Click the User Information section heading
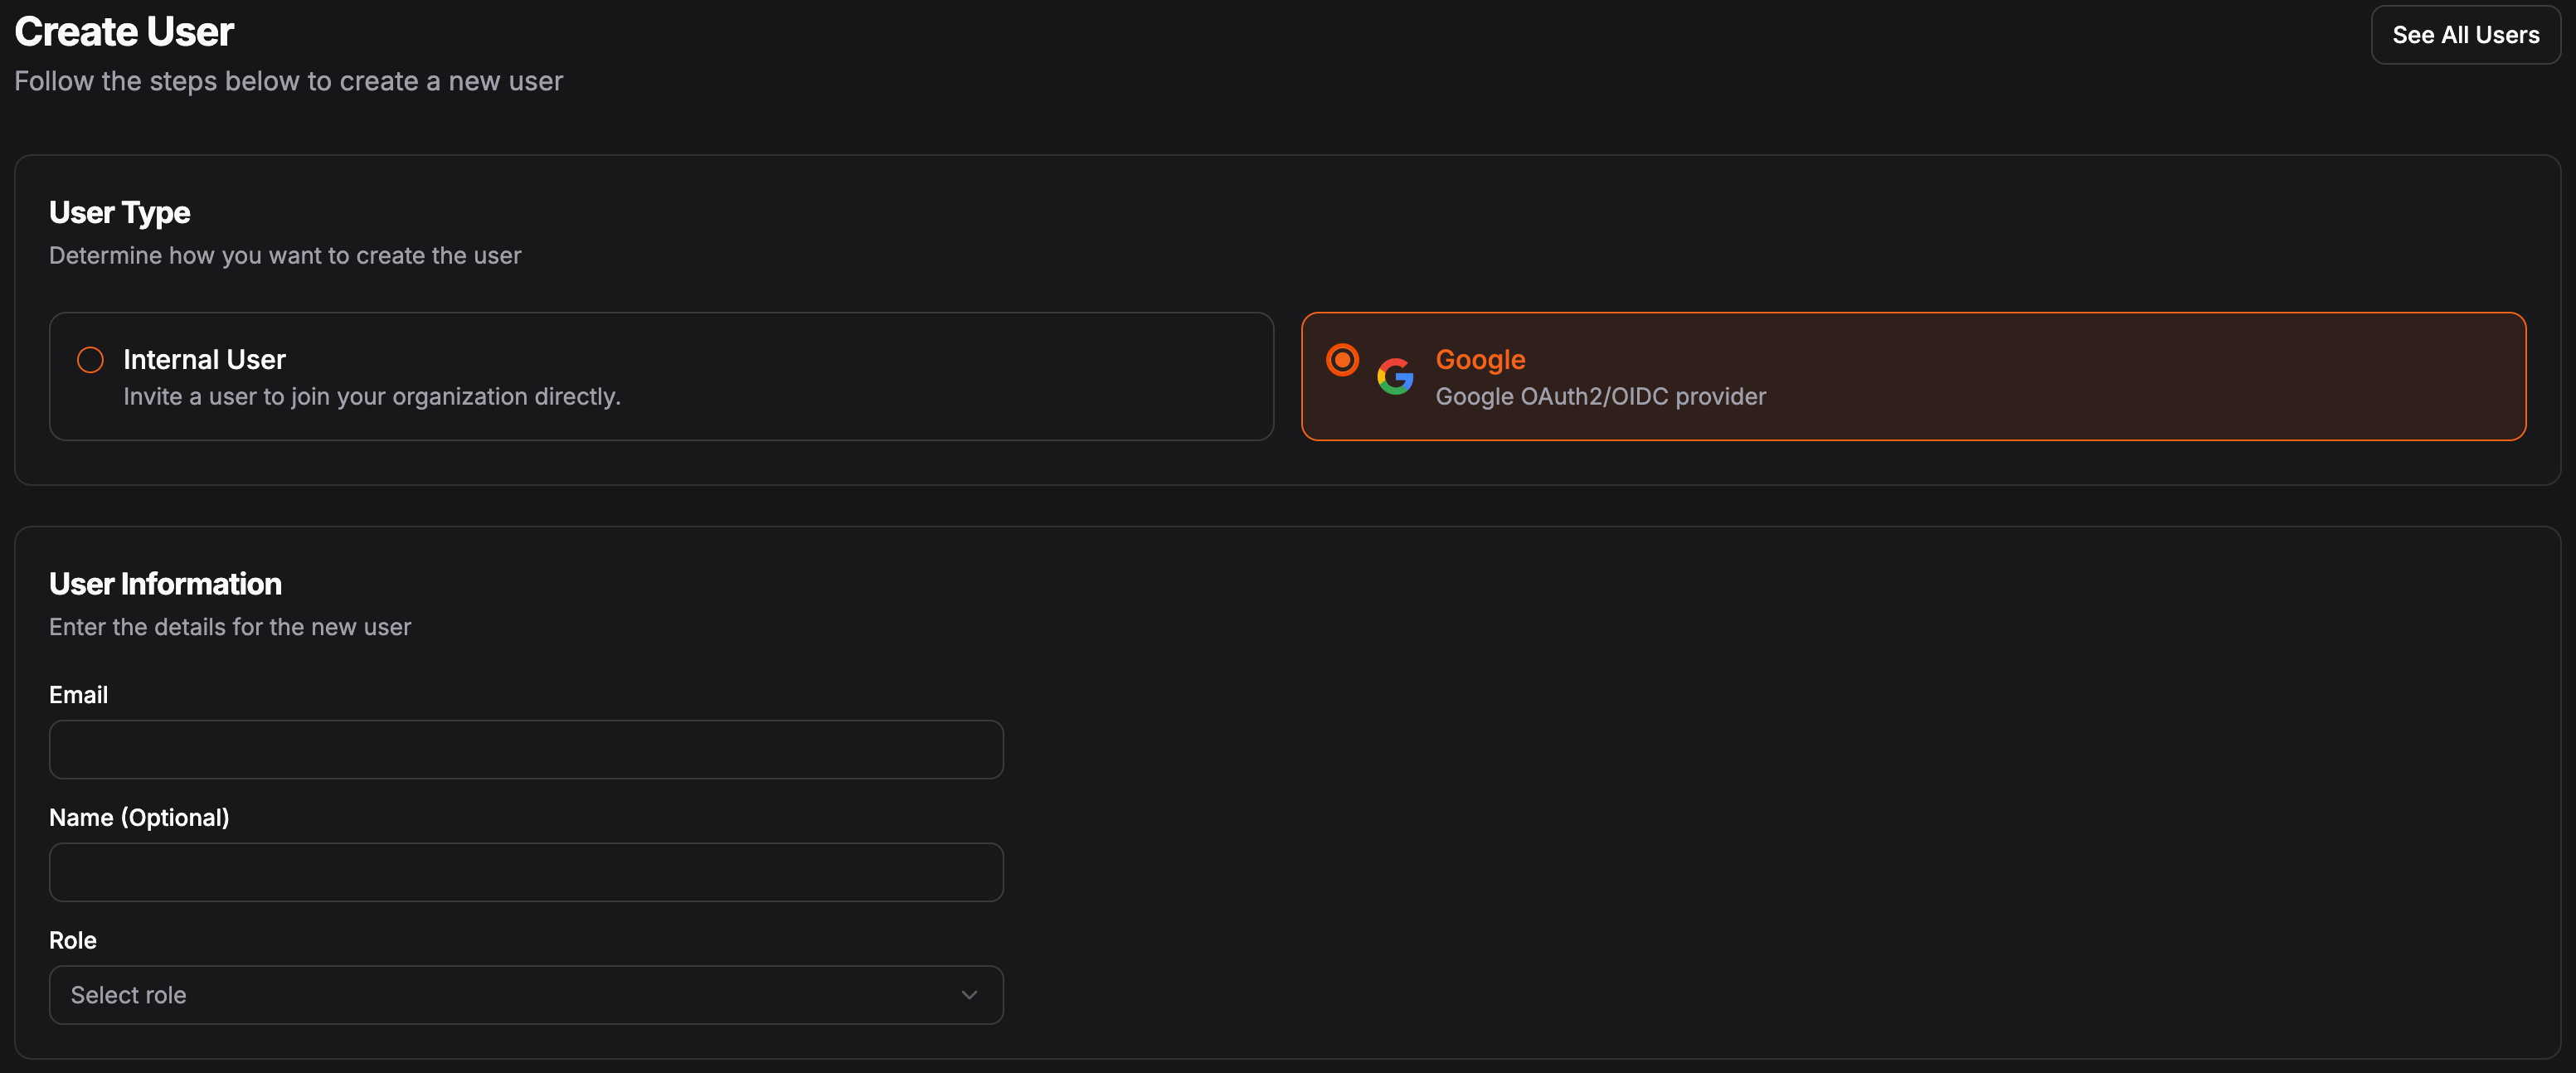This screenshot has width=2576, height=1073. [x=165, y=584]
